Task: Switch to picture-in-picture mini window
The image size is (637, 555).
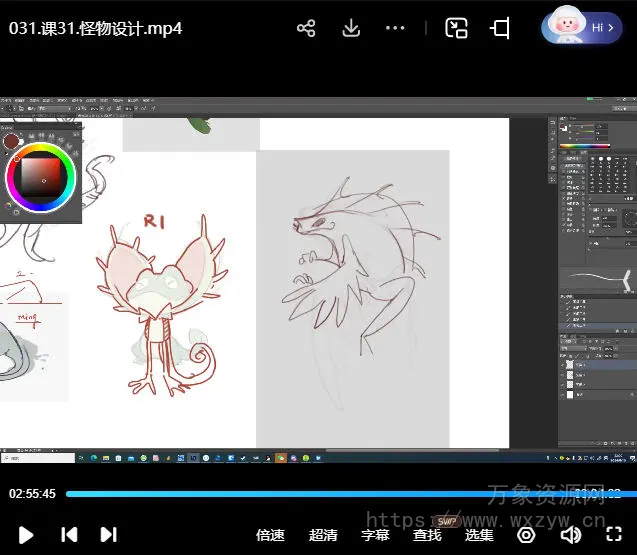Action: (x=456, y=28)
